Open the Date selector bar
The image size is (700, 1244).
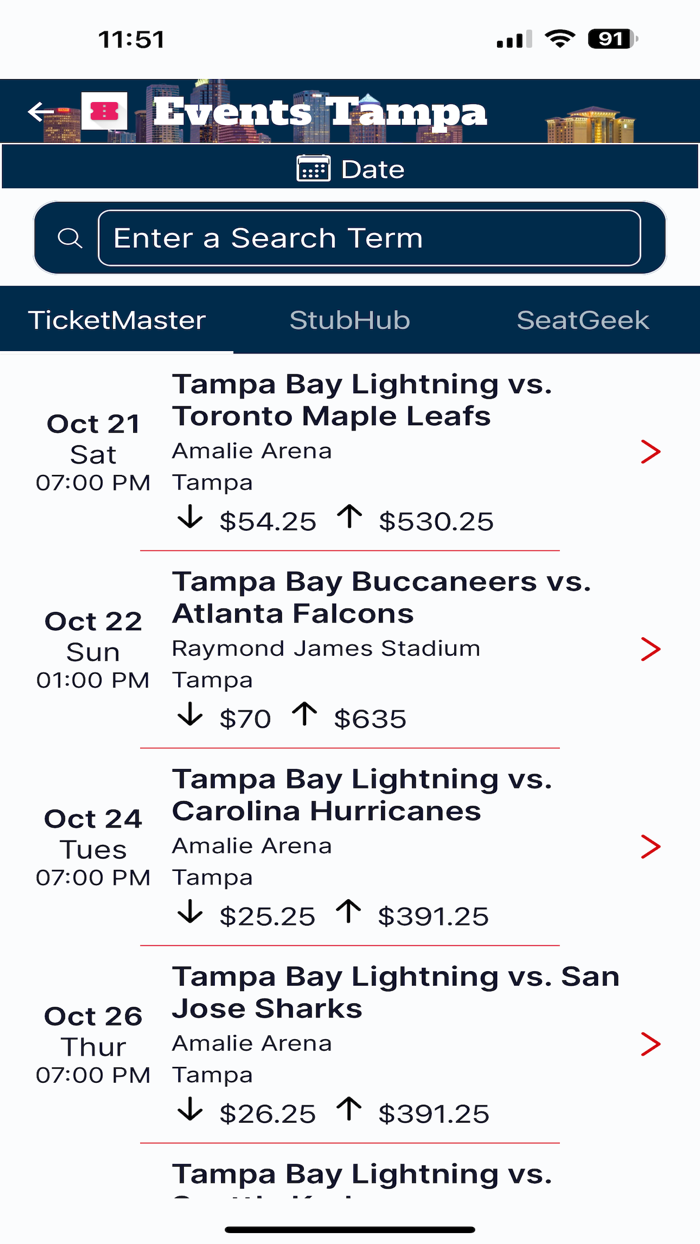(x=350, y=168)
